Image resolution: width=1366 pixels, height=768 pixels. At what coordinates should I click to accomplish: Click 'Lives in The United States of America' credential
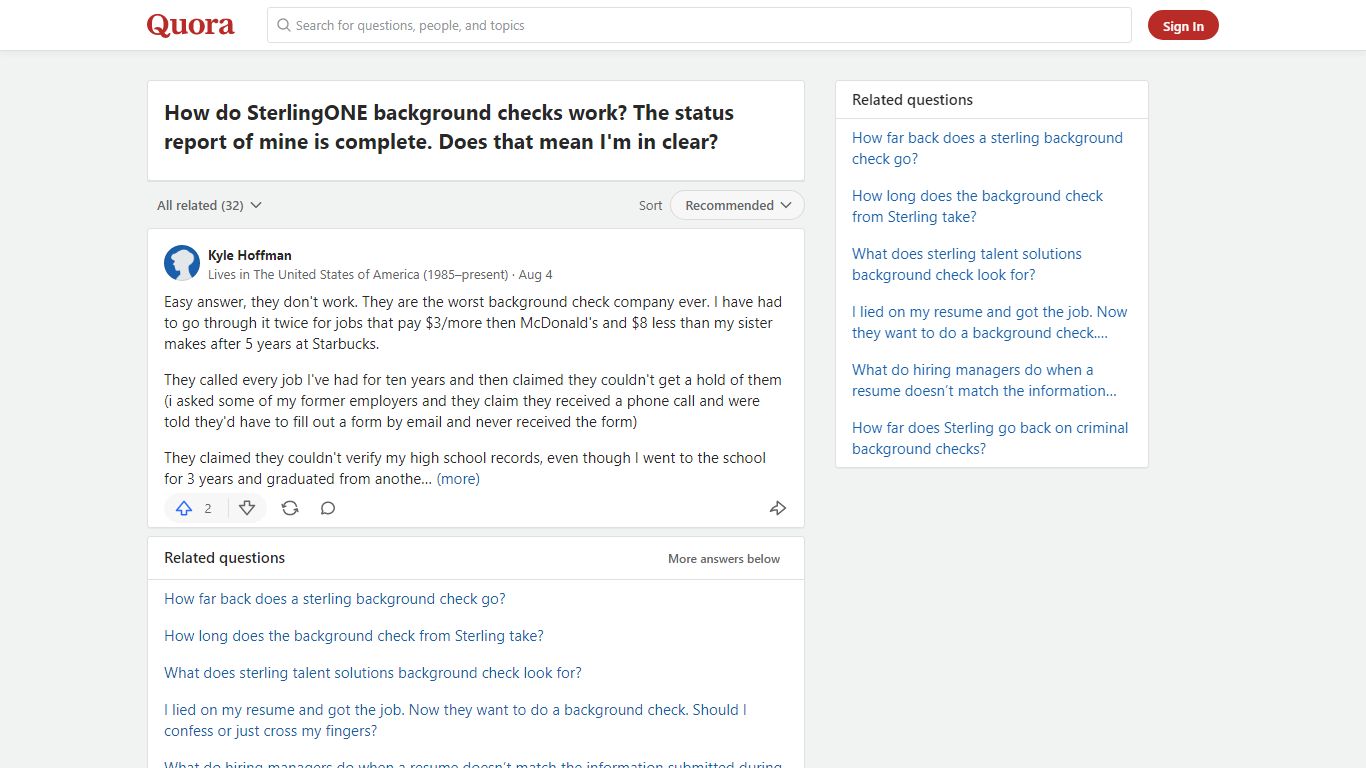(358, 274)
